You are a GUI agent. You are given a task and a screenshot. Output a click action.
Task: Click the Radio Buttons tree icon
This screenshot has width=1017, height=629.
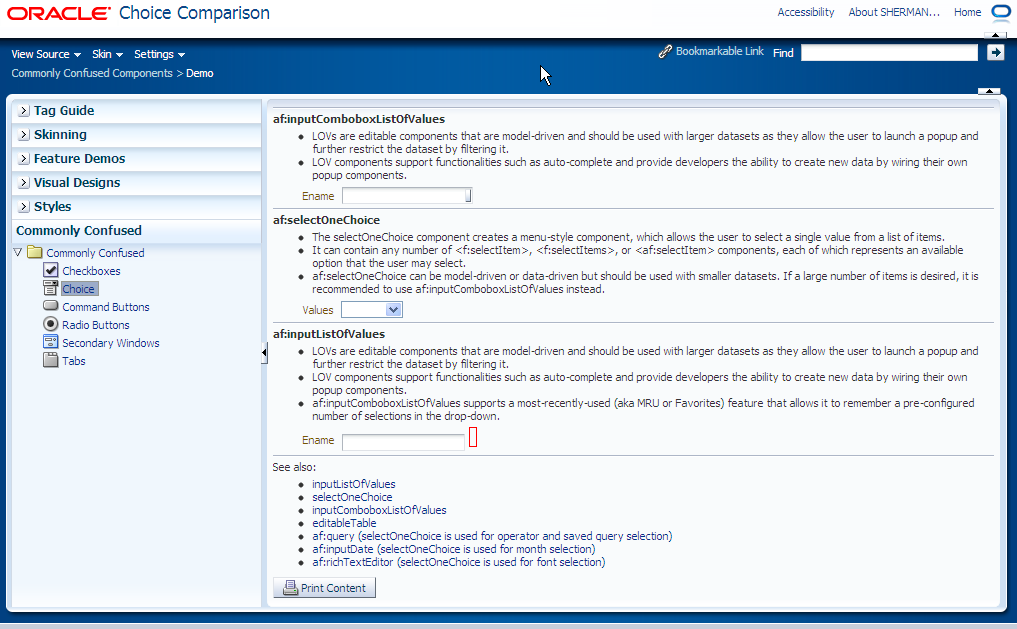click(51, 324)
